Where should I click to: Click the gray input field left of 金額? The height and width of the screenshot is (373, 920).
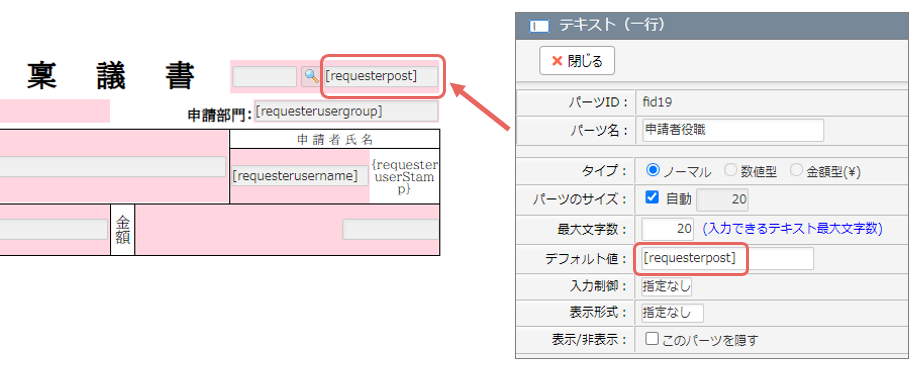pos(54,229)
